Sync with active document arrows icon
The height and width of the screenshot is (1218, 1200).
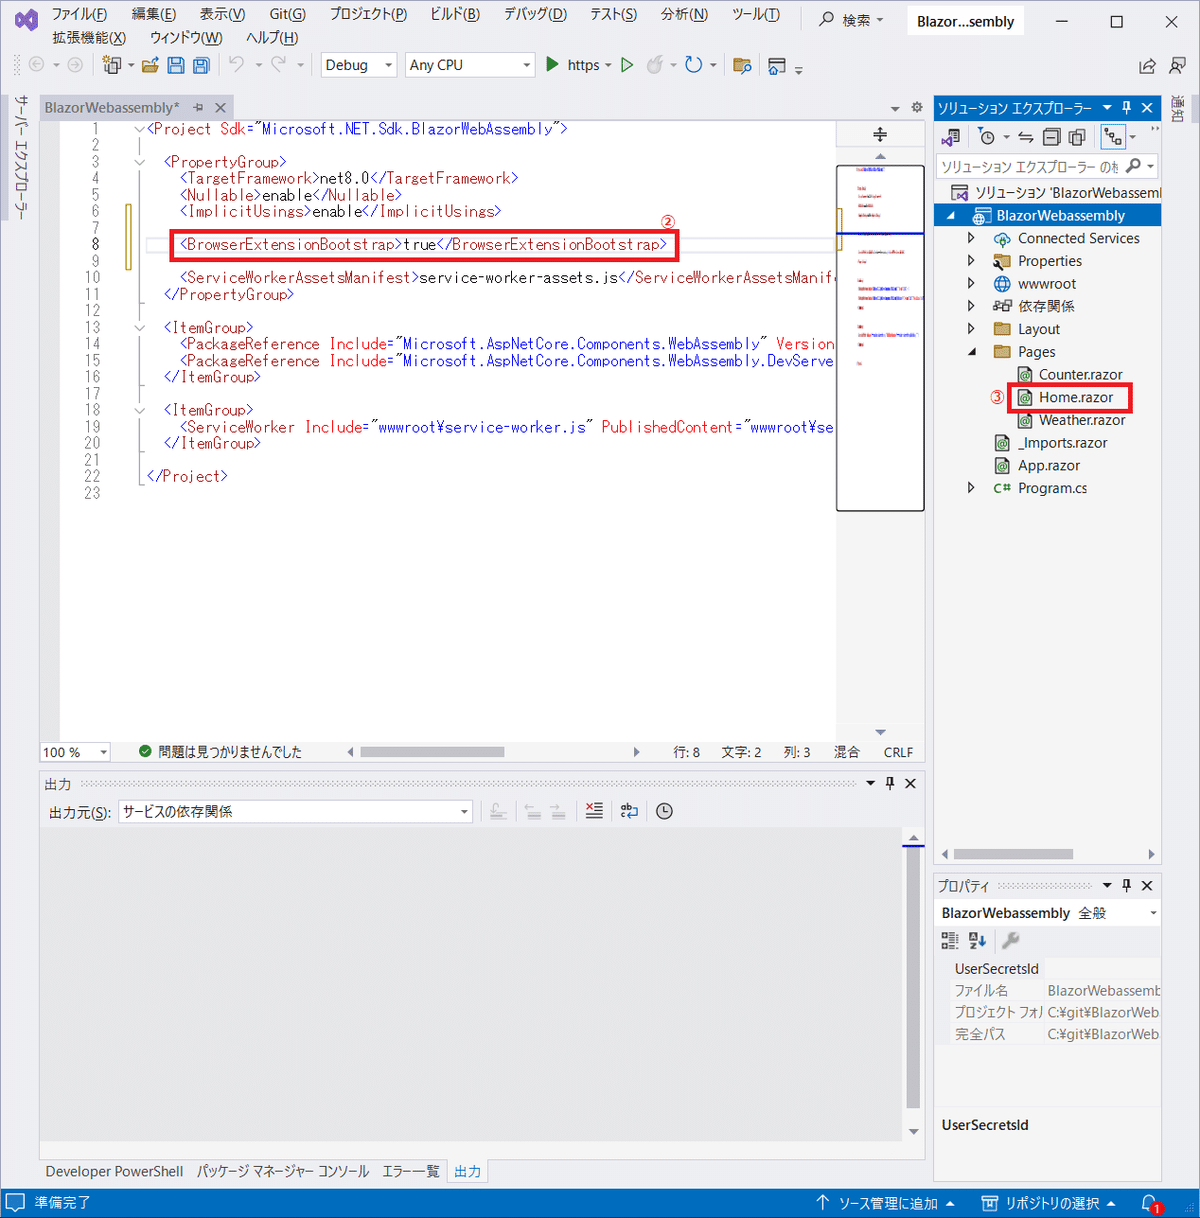(x=1026, y=137)
